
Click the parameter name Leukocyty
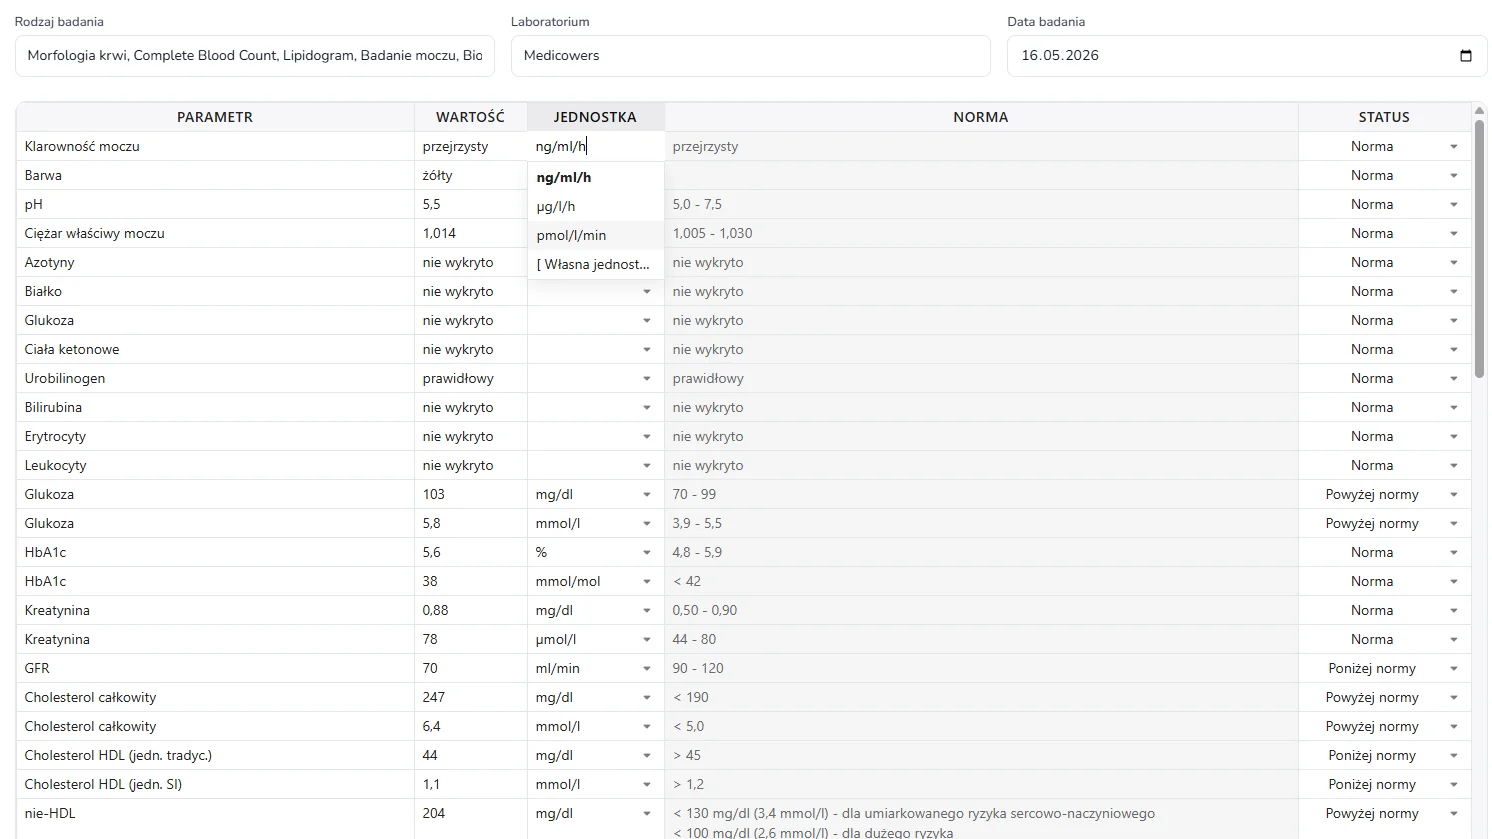(x=56, y=465)
